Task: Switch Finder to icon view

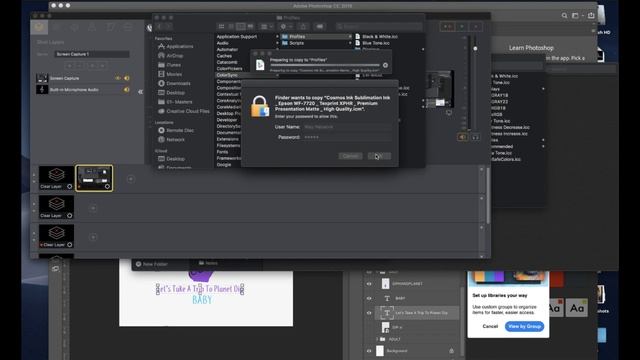Action: [x=222, y=27]
